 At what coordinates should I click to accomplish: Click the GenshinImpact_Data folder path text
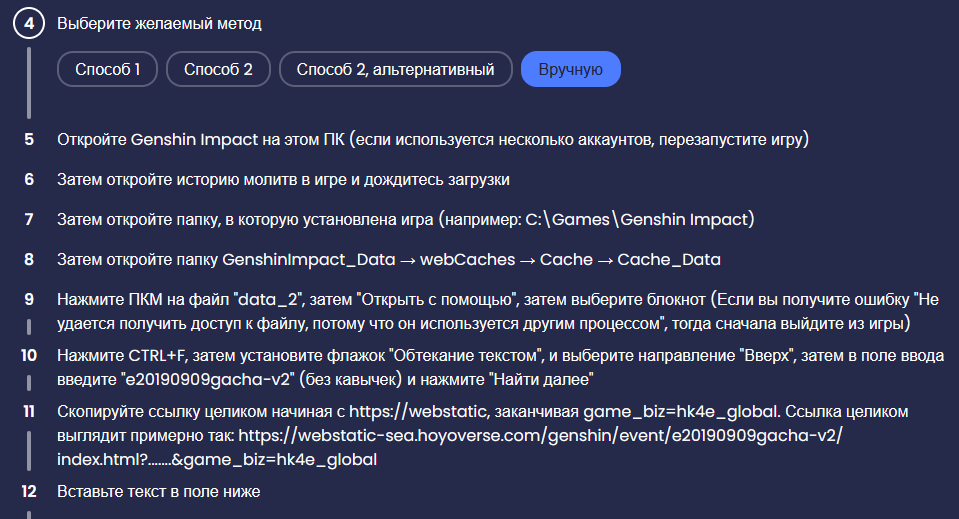(x=389, y=259)
